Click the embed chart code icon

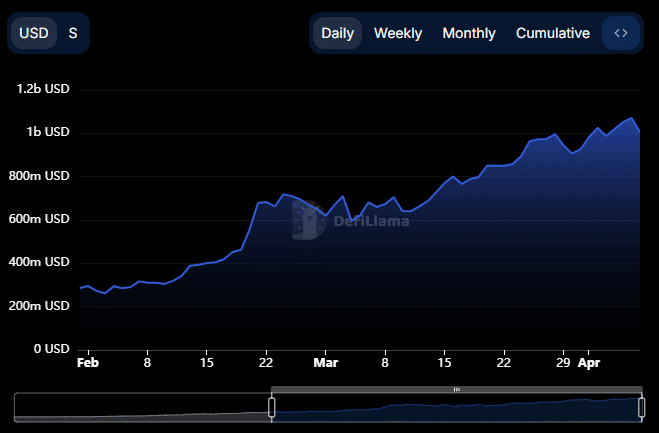tap(620, 33)
